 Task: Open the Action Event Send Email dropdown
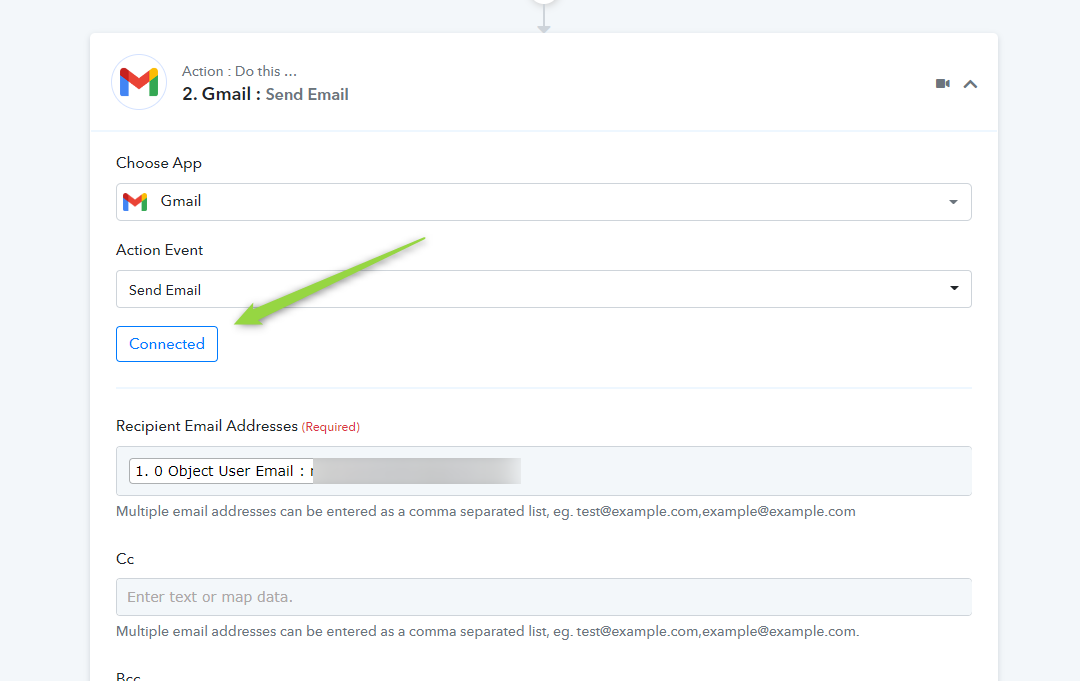pyautogui.click(x=543, y=289)
